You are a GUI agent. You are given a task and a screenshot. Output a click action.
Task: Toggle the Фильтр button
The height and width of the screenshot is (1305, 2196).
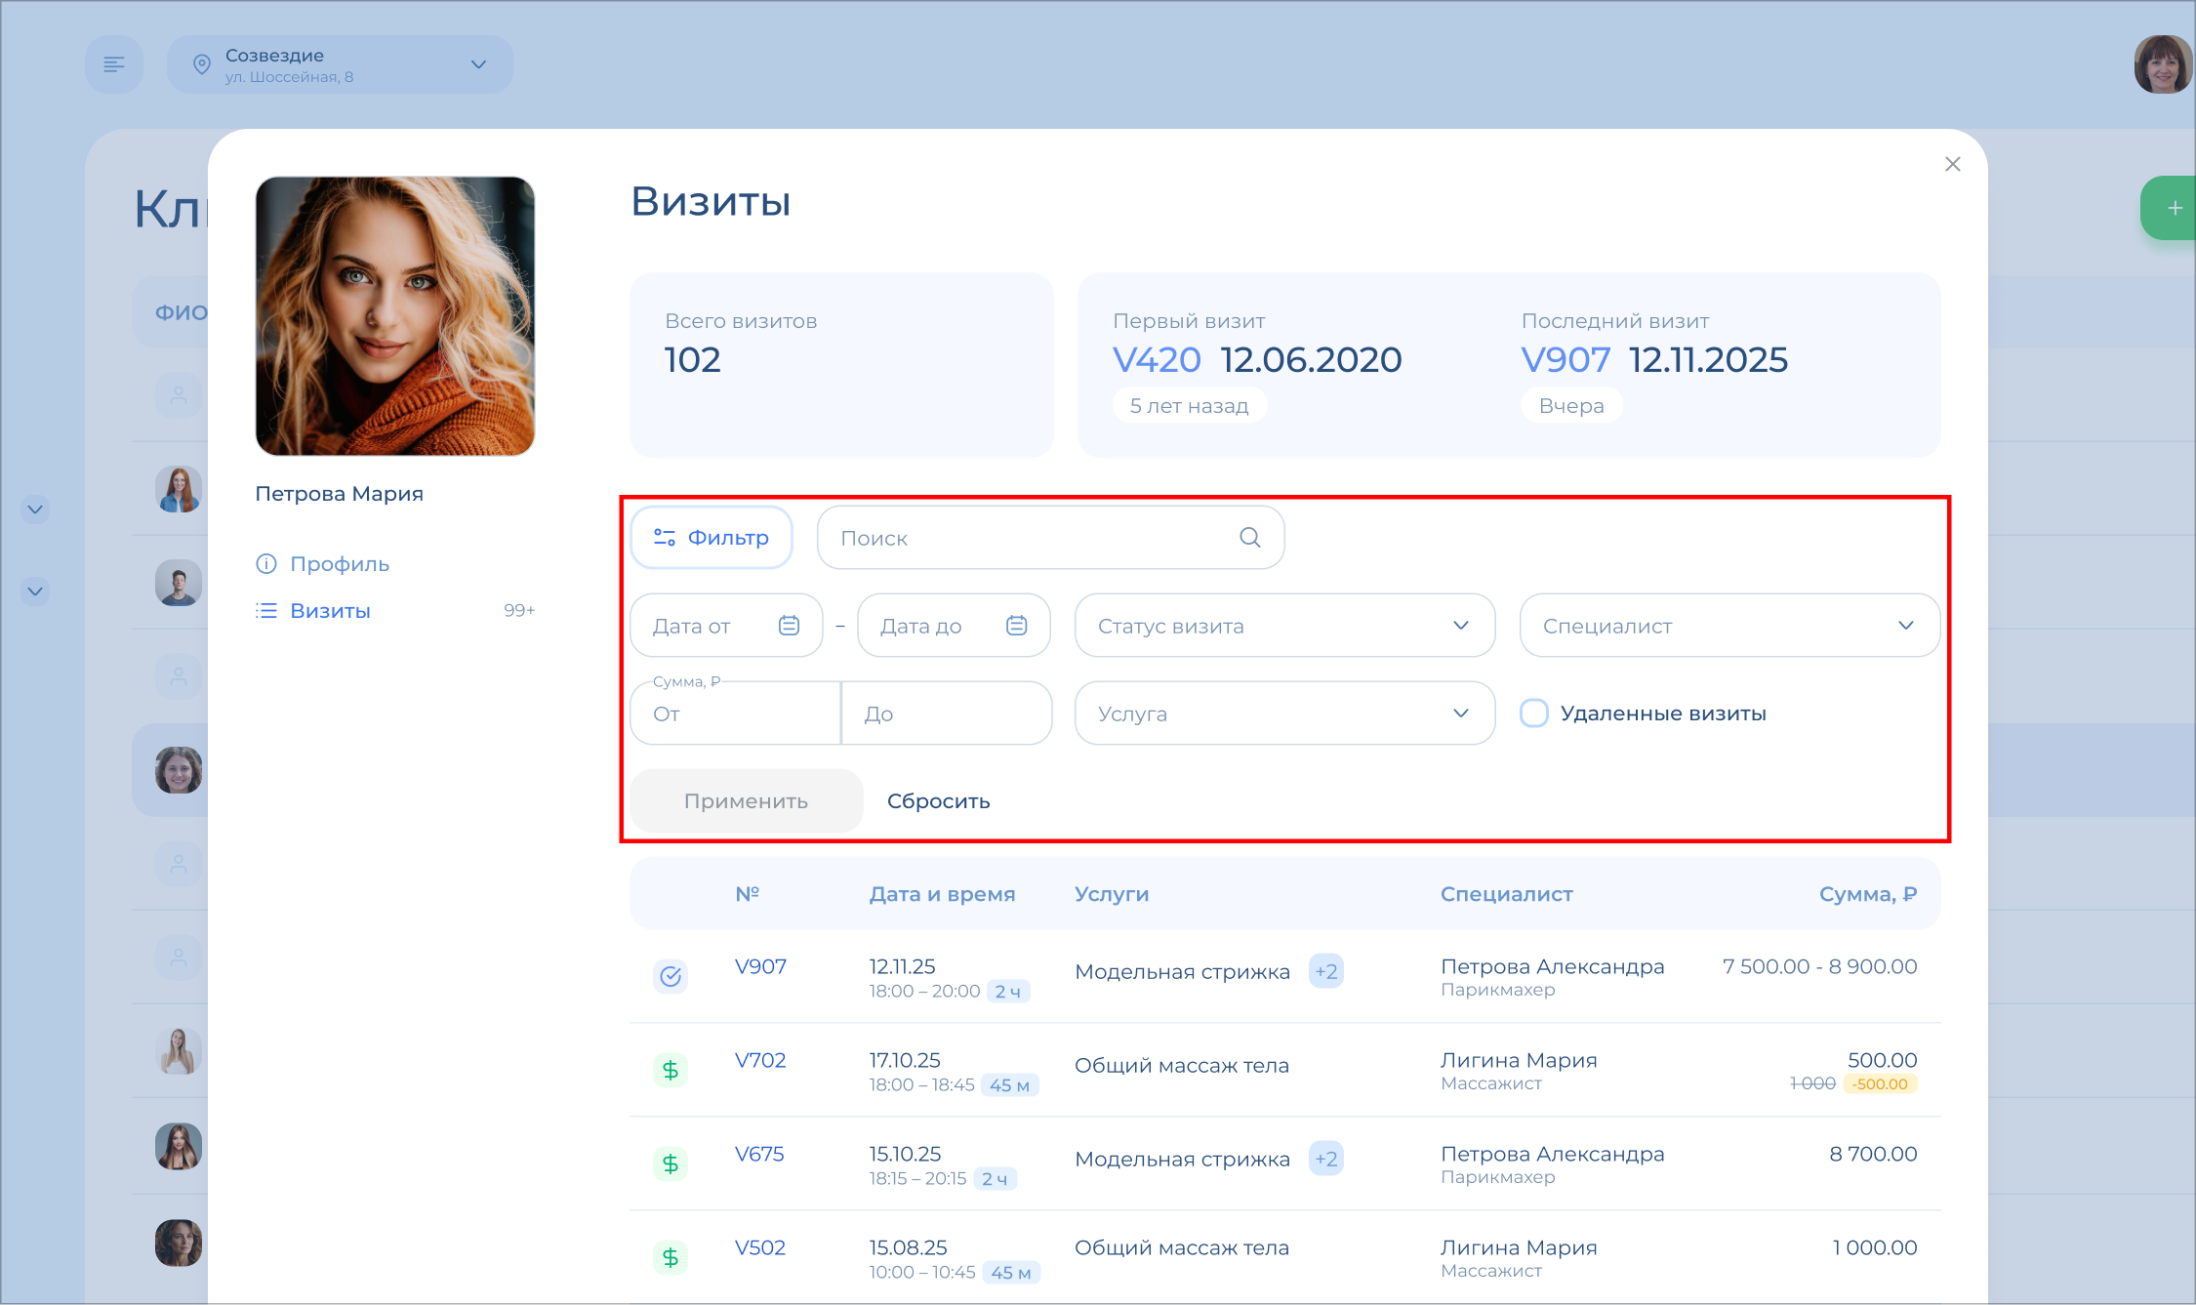click(x=711, y=538)
